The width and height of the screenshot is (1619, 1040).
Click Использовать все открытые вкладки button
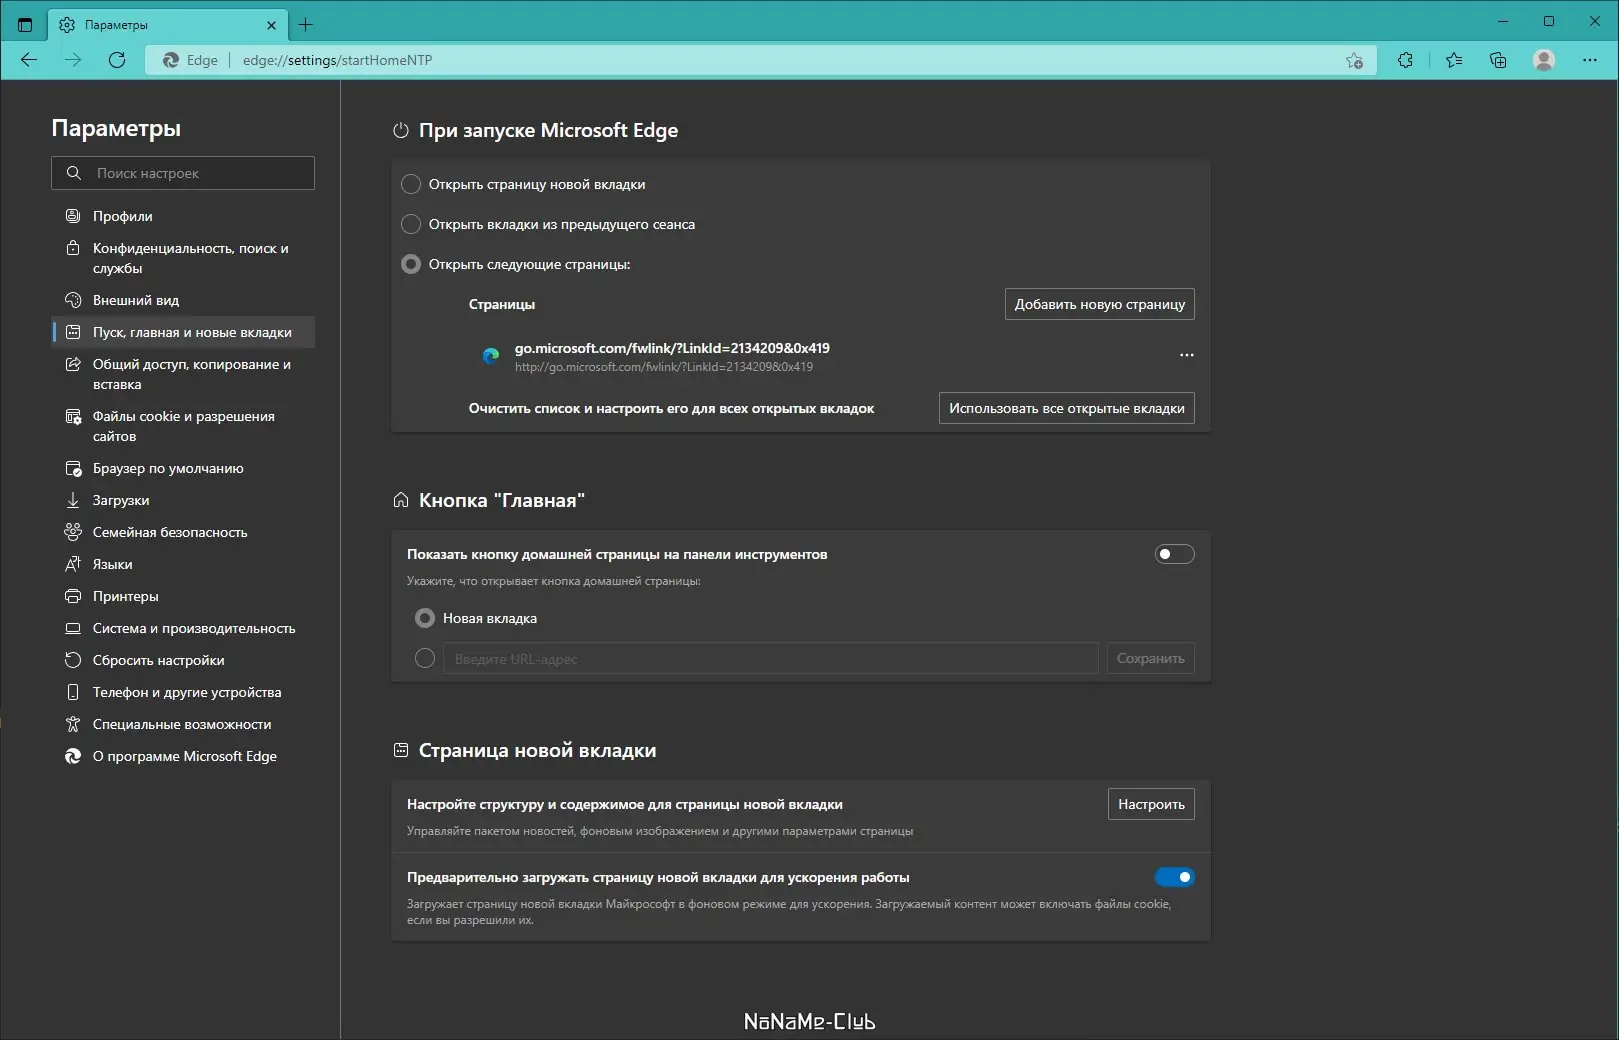pyautogui.click(x=1067, y=408)
